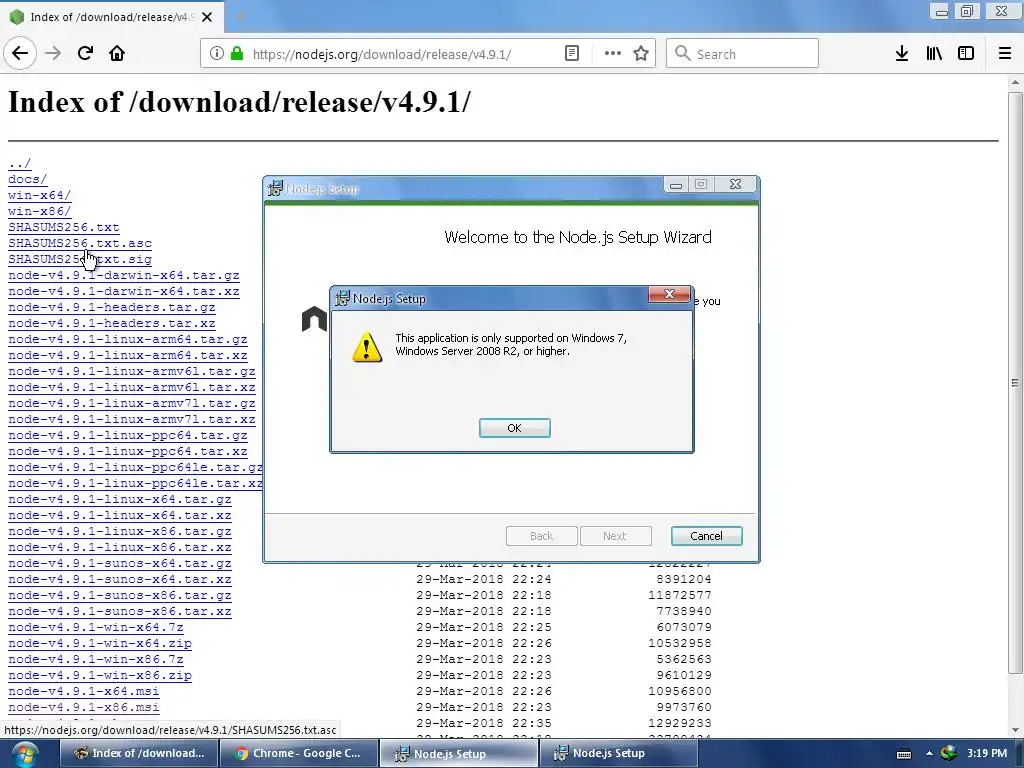Download node-v4.9.1-x86.msi installer

click(x=84, y=707)
